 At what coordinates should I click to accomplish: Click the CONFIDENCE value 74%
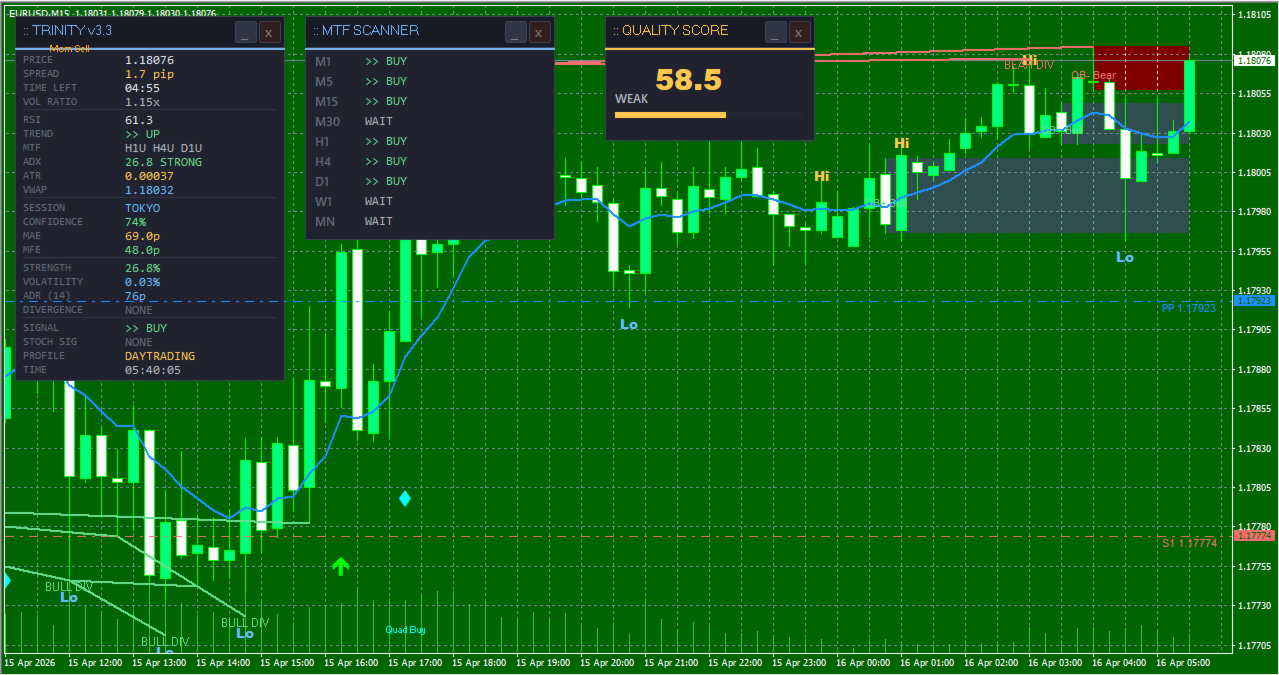[x=135, y=222]
